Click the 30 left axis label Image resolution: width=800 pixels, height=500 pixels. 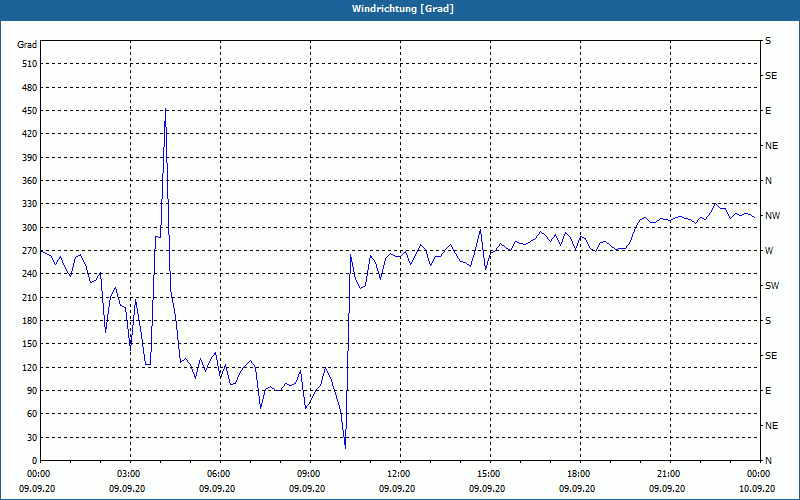[31, 437]
